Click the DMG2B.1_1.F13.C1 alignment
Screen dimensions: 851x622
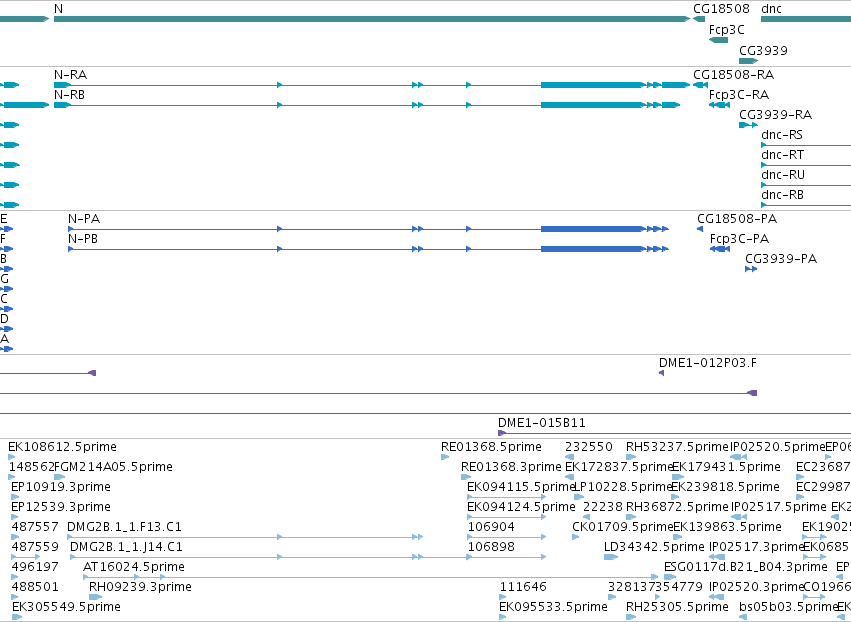coord(245,537)
